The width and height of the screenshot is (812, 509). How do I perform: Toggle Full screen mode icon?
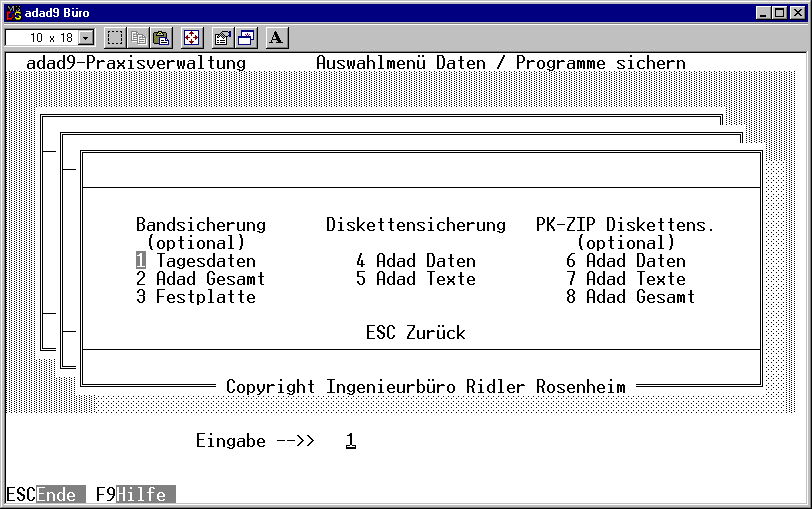pos(192,38)
